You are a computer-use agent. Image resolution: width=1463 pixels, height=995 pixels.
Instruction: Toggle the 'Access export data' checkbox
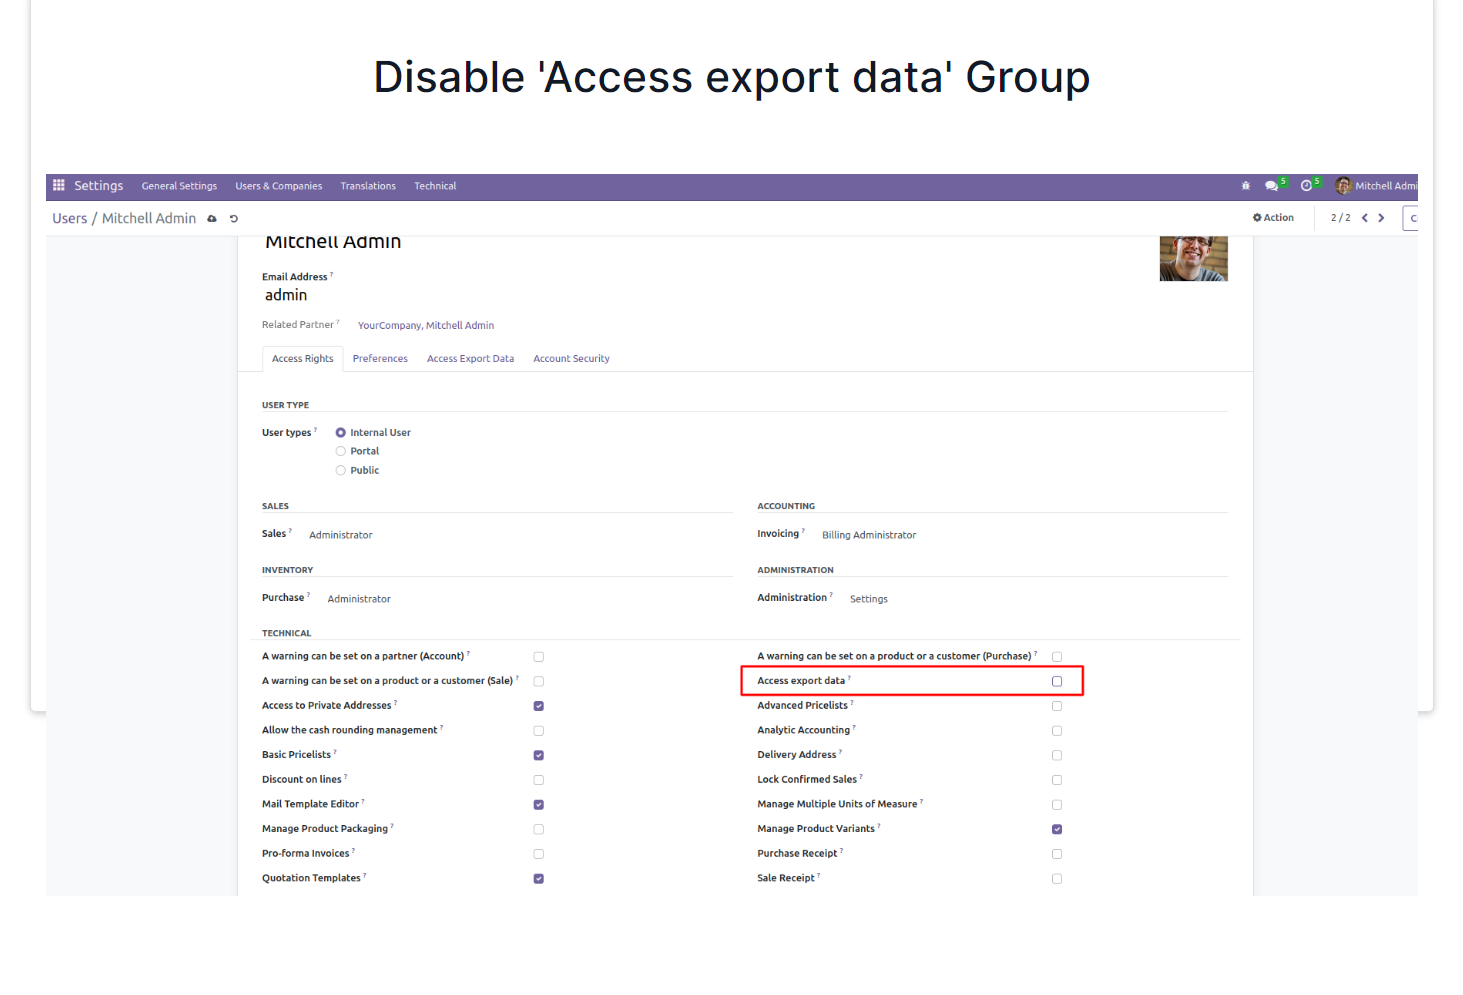click(x=1057, y=682)
